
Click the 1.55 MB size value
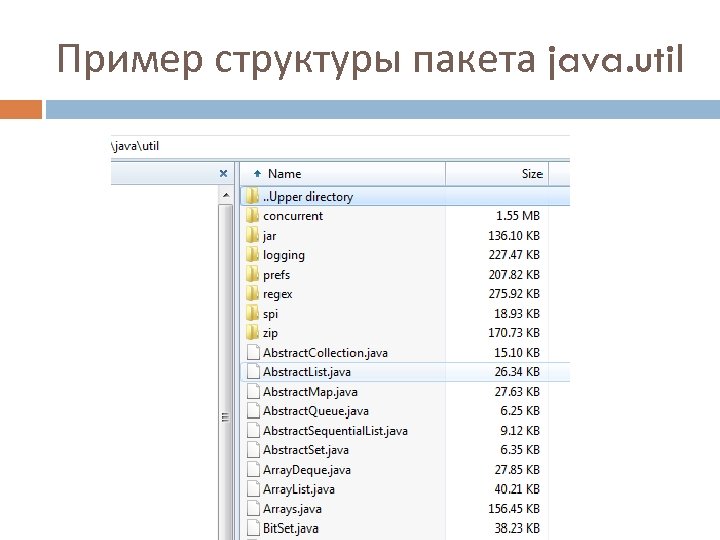pos(518,216)
